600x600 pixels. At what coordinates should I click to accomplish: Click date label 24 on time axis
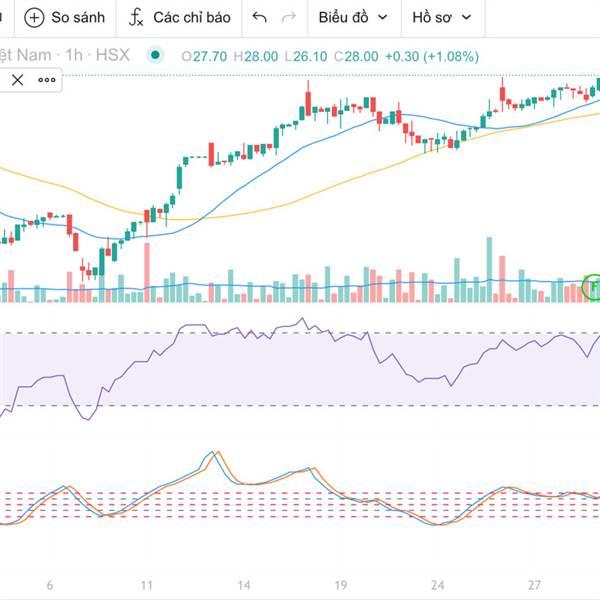tap(437, 585)
